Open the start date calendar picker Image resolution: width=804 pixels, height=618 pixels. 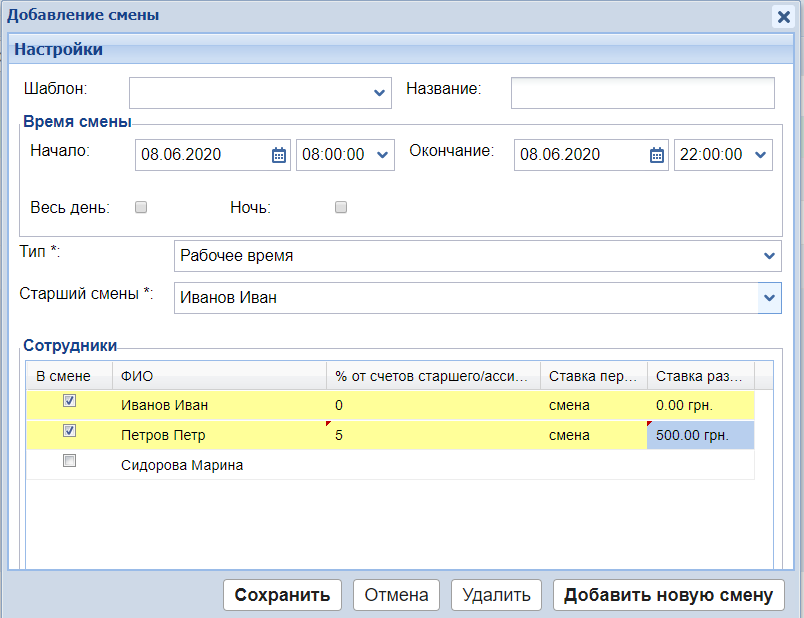click(279, 155)
